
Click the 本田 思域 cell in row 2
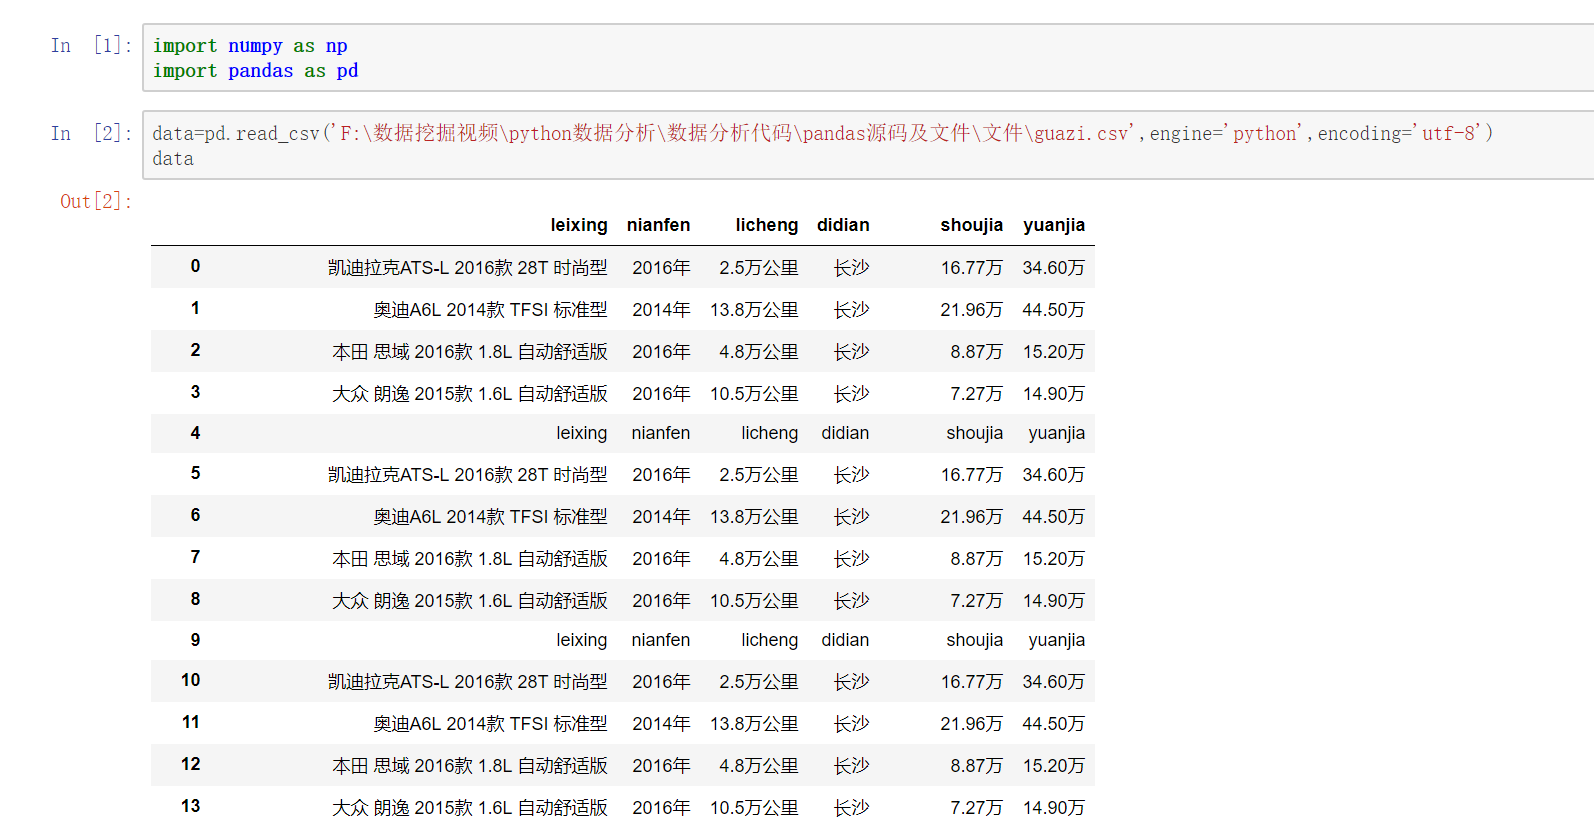(x=469, y=352)
